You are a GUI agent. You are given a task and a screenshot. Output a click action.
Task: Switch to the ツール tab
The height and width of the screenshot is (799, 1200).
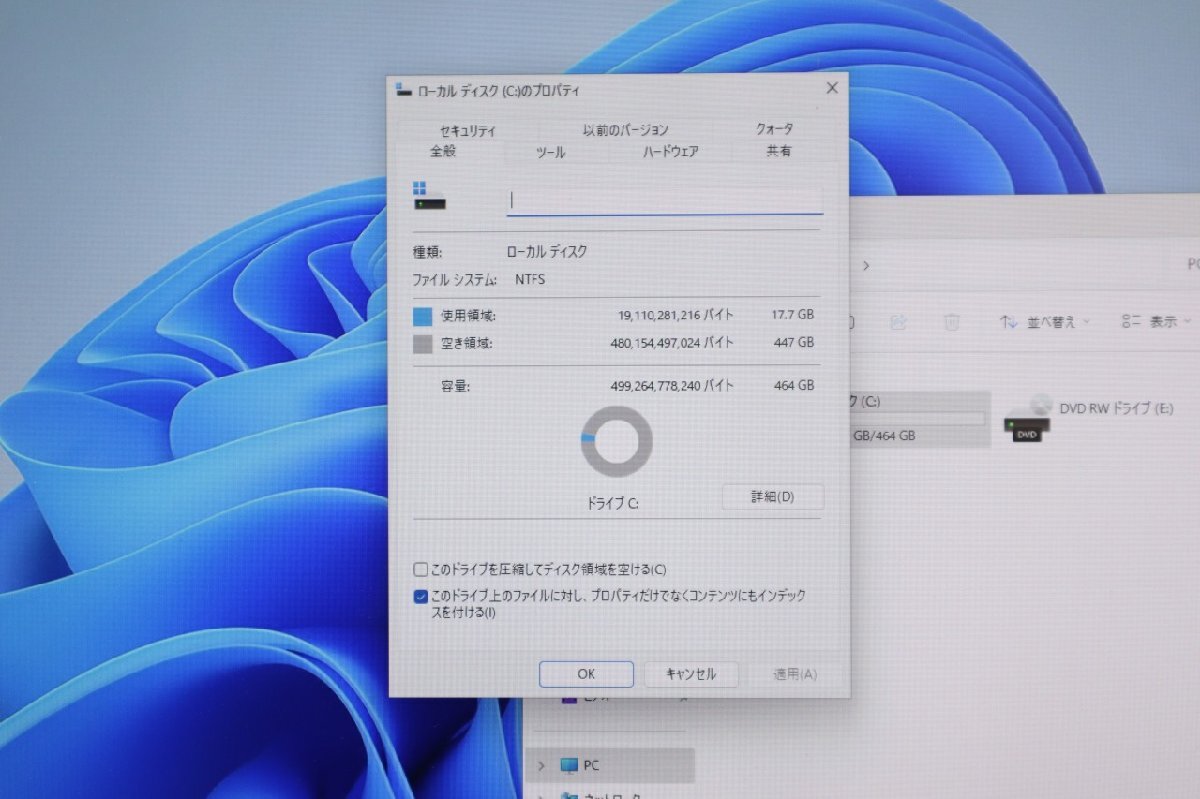(x=550, y=152)
